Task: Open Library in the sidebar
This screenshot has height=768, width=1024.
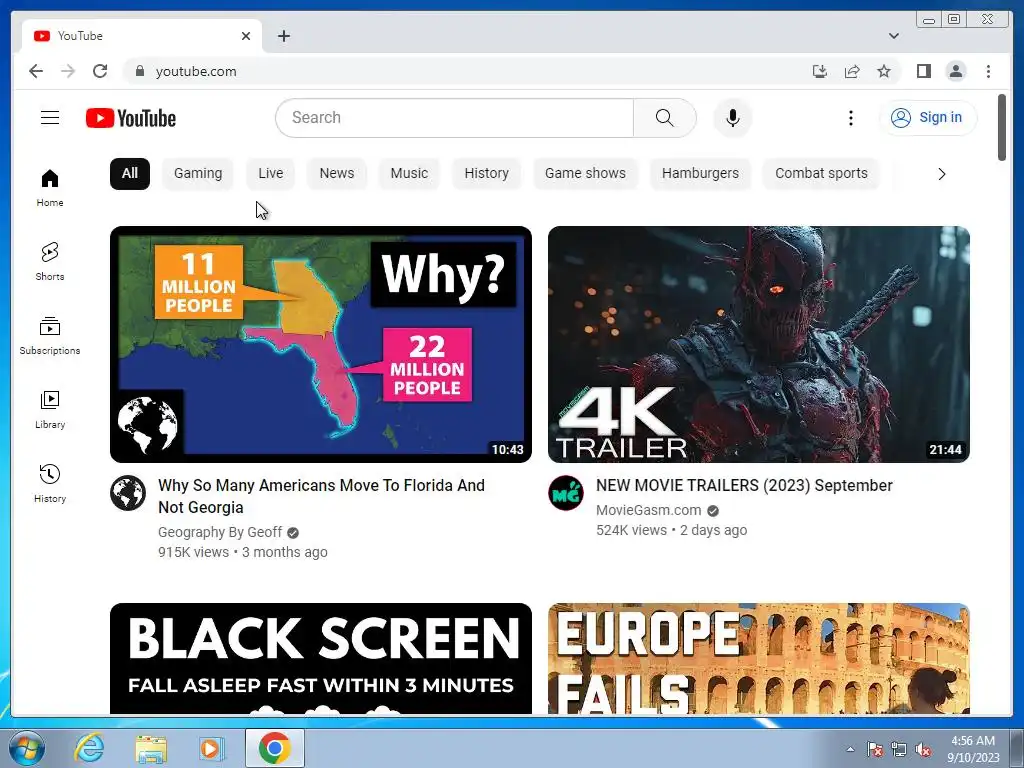Action: pos(50,409)
